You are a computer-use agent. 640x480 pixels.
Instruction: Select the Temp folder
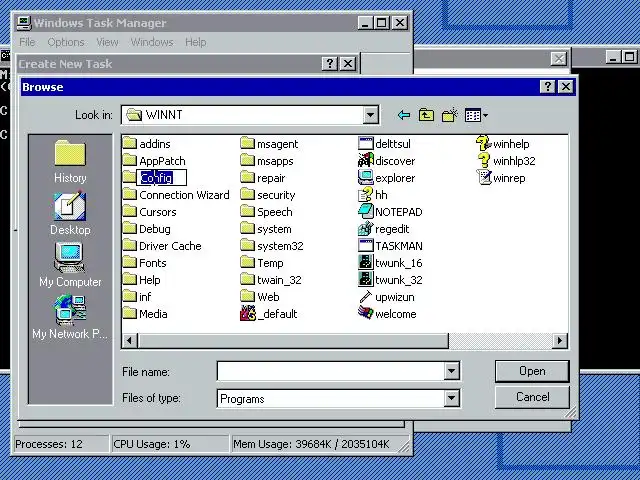tap(262, 263)
